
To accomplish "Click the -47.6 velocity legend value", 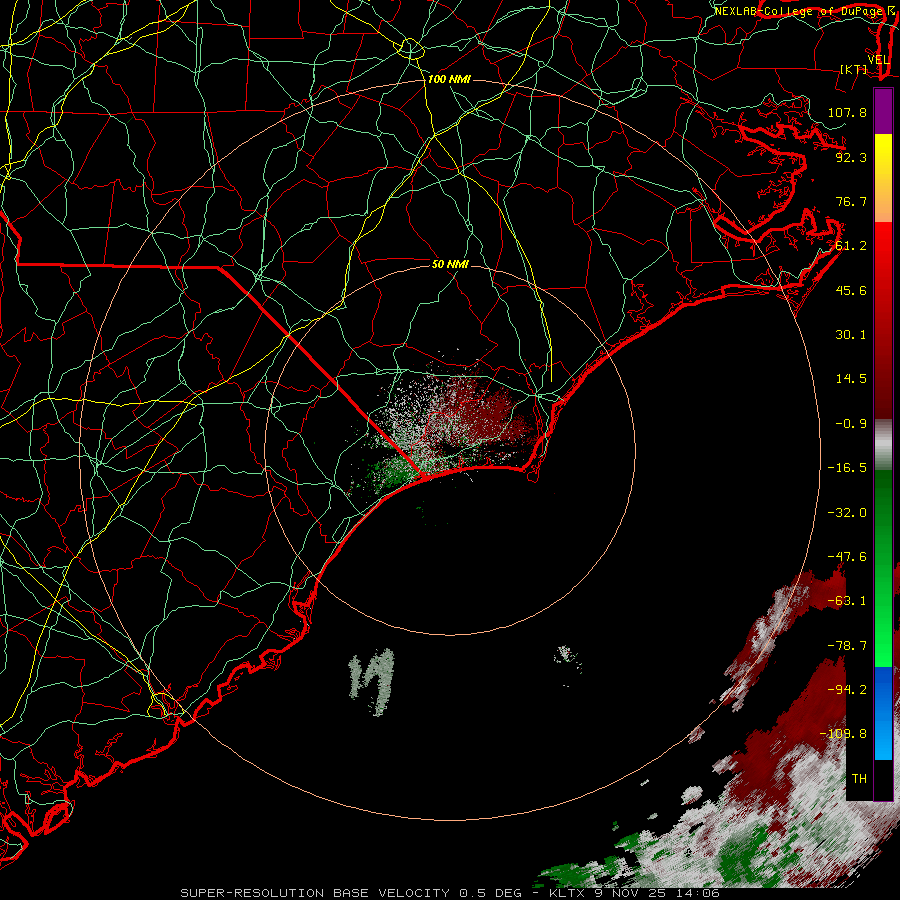I will coord(847,557).
